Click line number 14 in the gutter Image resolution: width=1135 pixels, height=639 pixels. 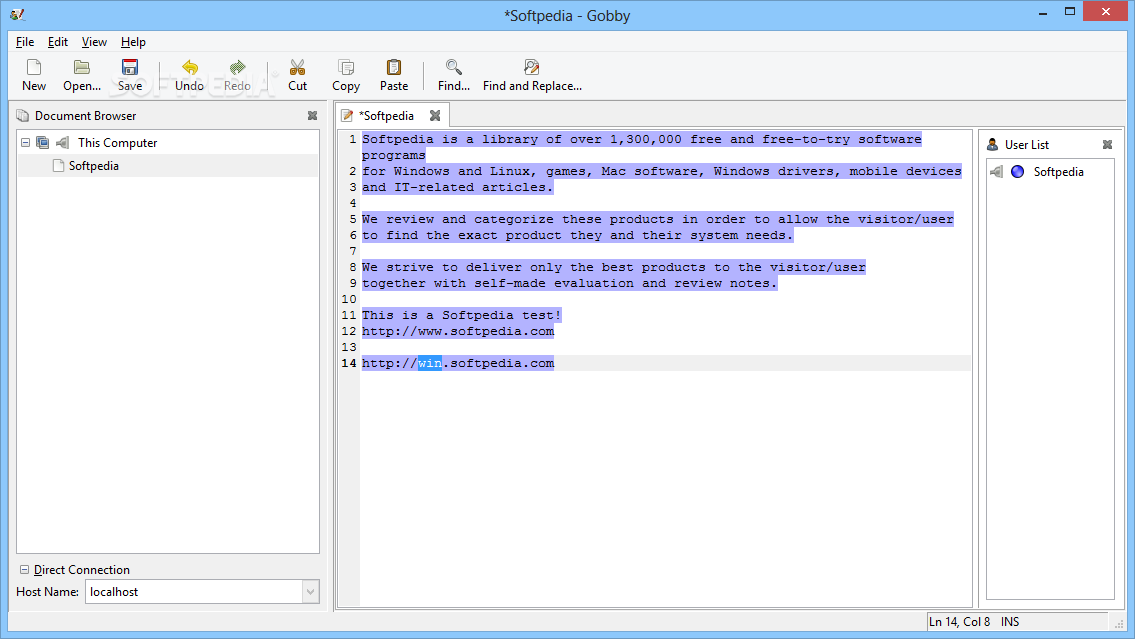(349, 363)
